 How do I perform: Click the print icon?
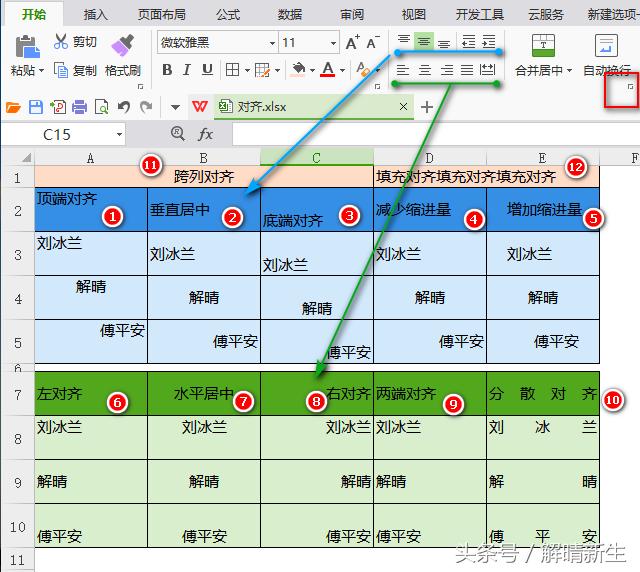(x=80, y=107)
